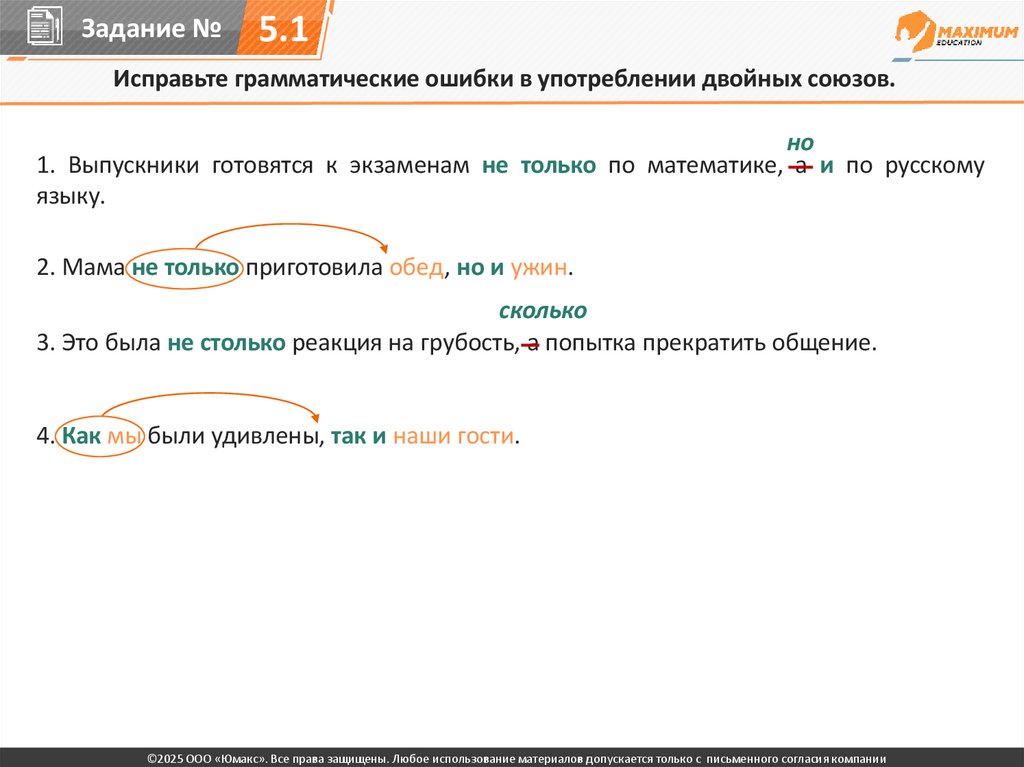This screenshot has width=1024, height=767.
Task: Click the circled word Как in sentence 4
Action: click(x=81, y=436)
